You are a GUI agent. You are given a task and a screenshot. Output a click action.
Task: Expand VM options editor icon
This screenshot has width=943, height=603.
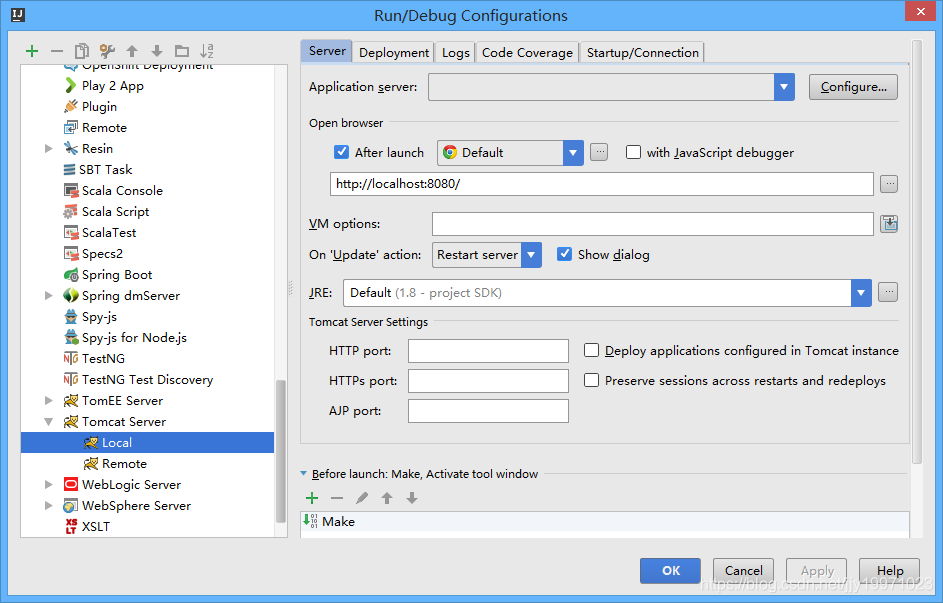(x=889, y=224)
